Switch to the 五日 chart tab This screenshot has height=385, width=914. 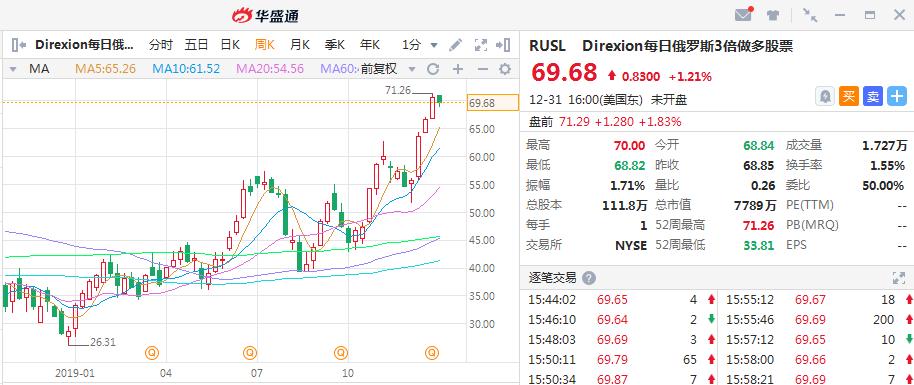196,45
